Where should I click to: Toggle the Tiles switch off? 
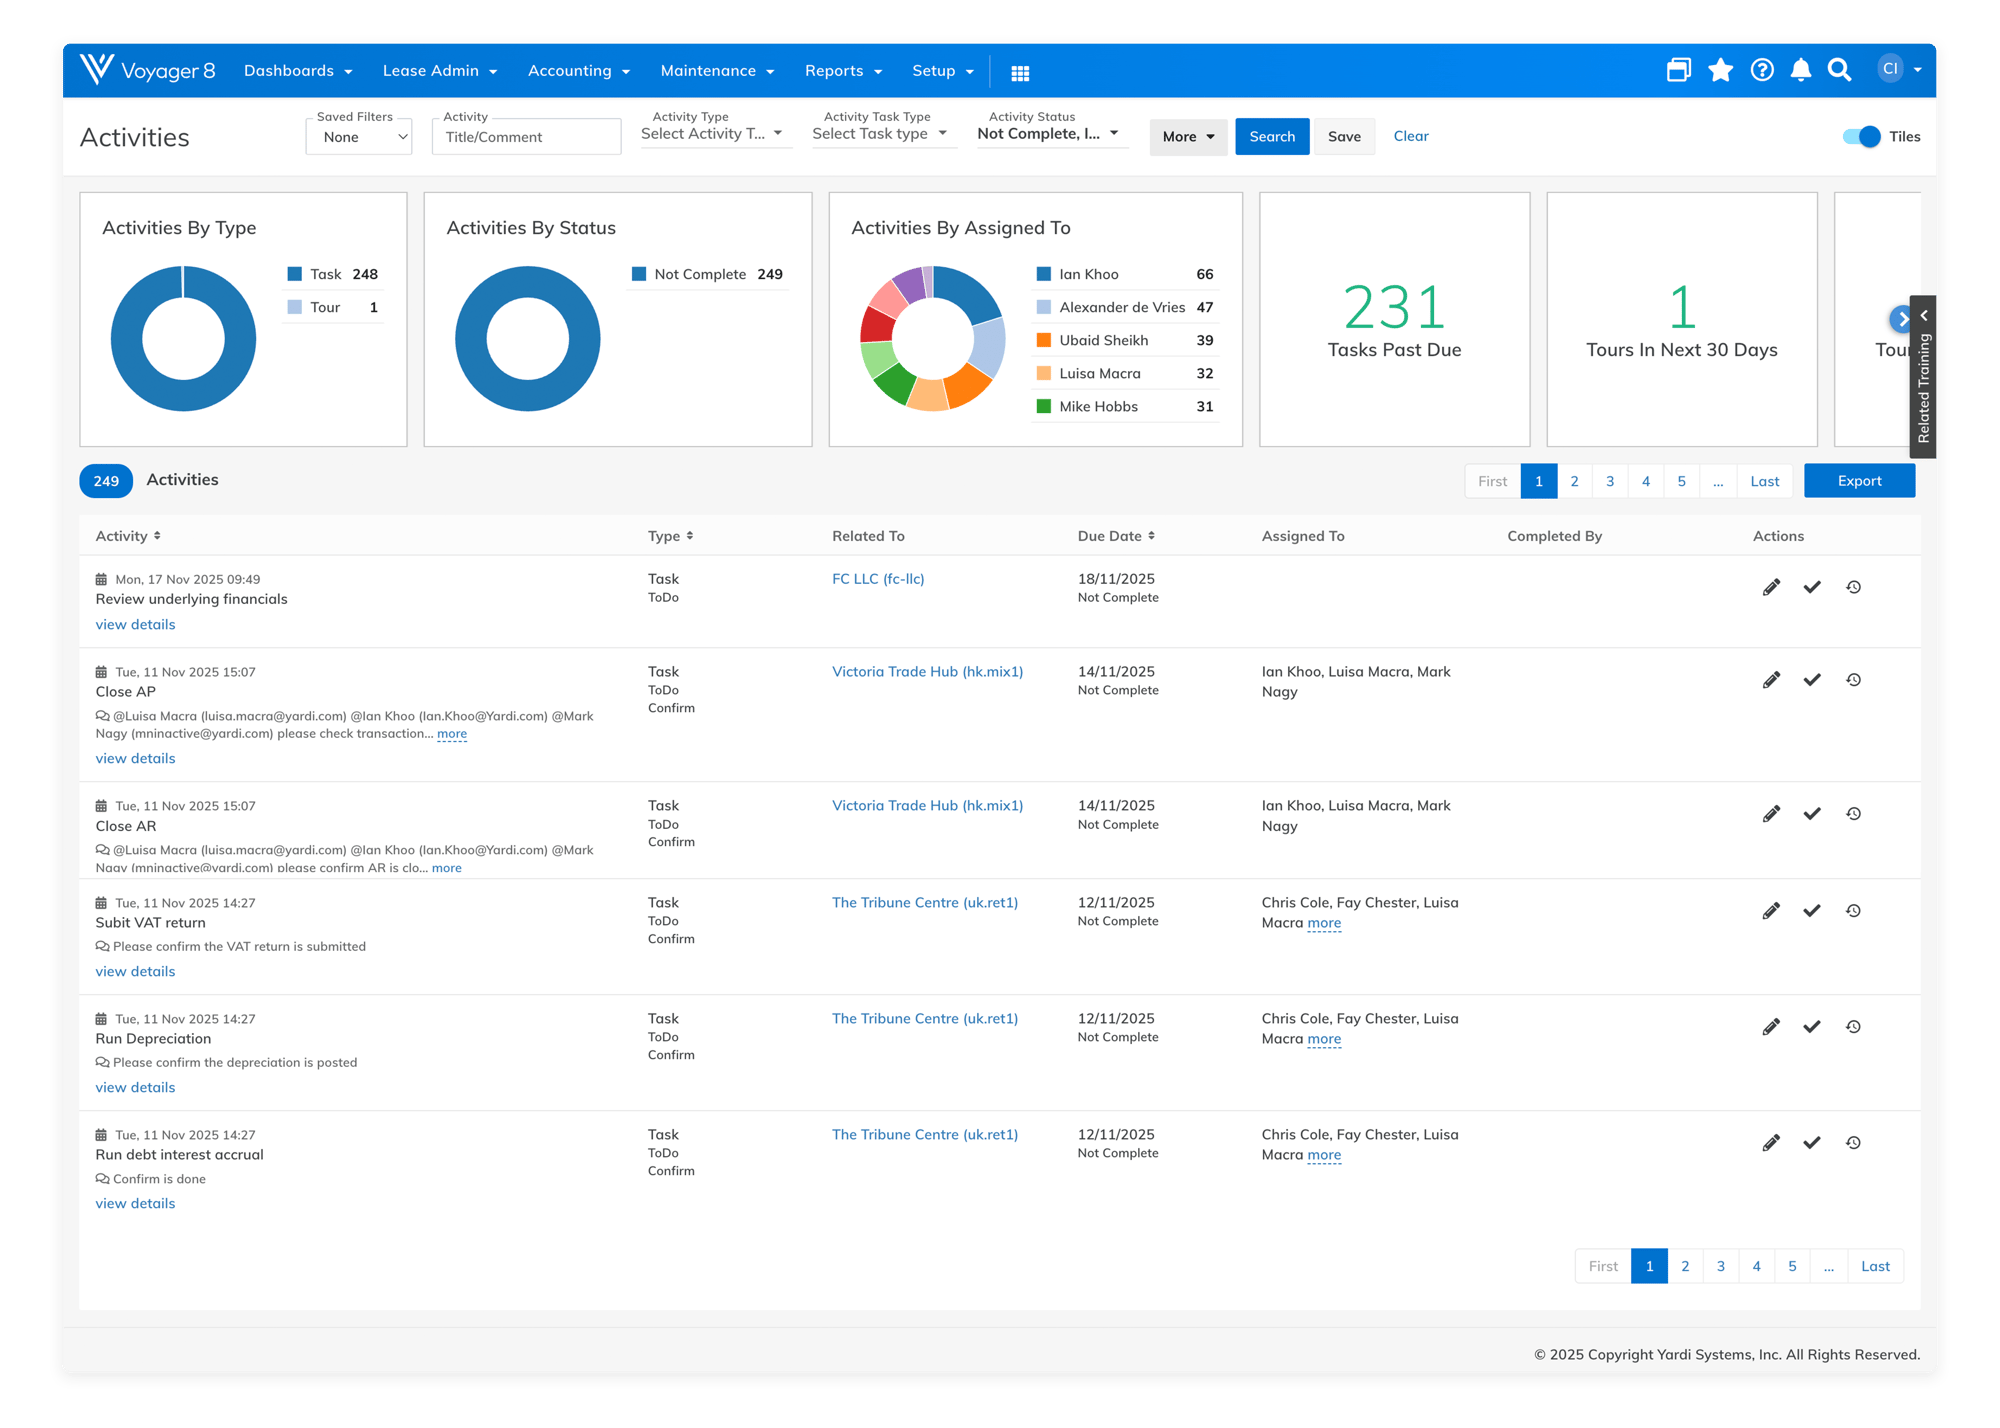tap(1861, 137)
